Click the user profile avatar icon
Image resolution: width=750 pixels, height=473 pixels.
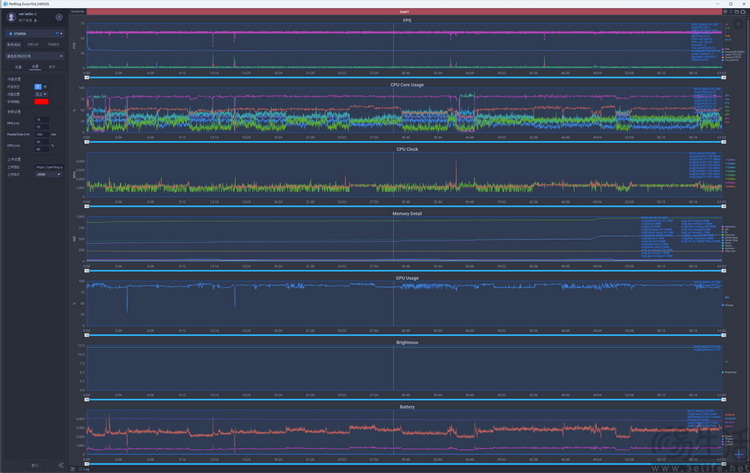pos(10,17)
